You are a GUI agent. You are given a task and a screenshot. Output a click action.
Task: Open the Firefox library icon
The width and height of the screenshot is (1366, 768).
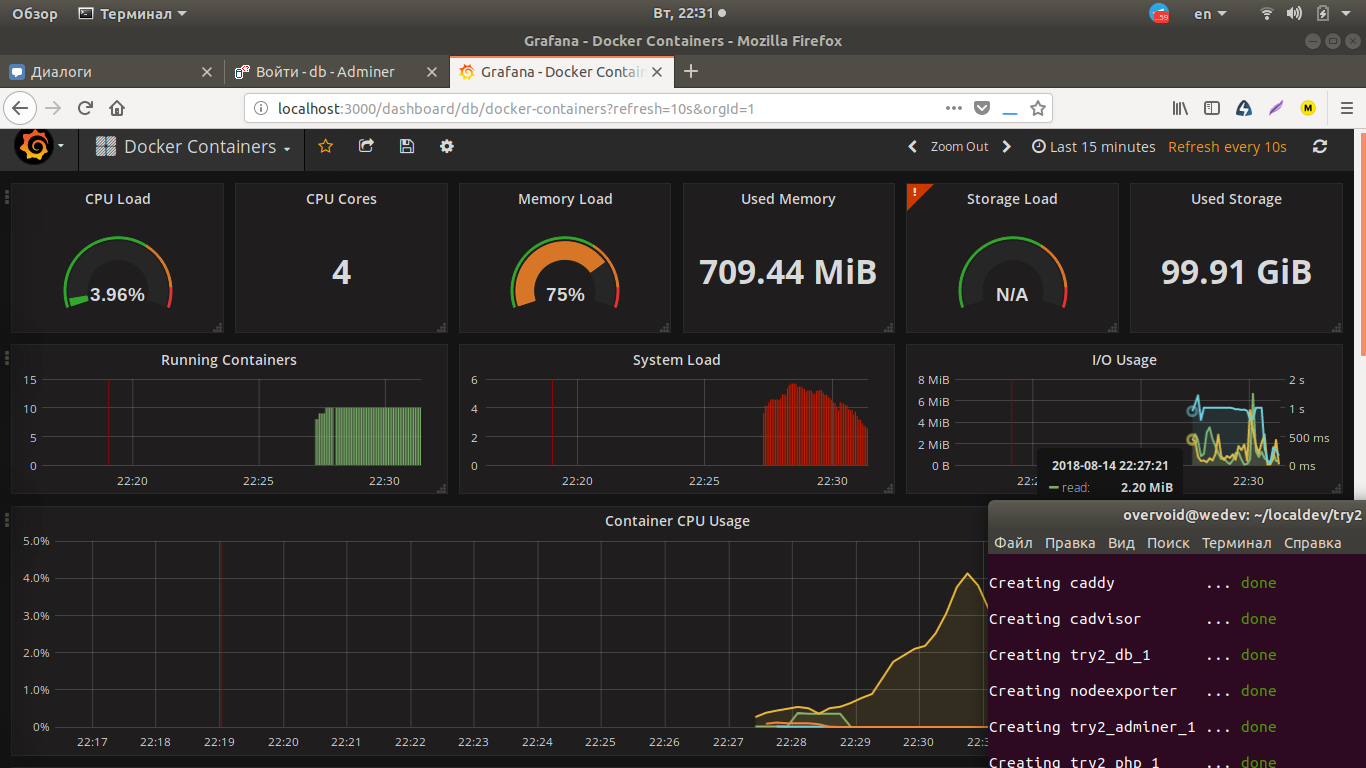[1181, 108]
